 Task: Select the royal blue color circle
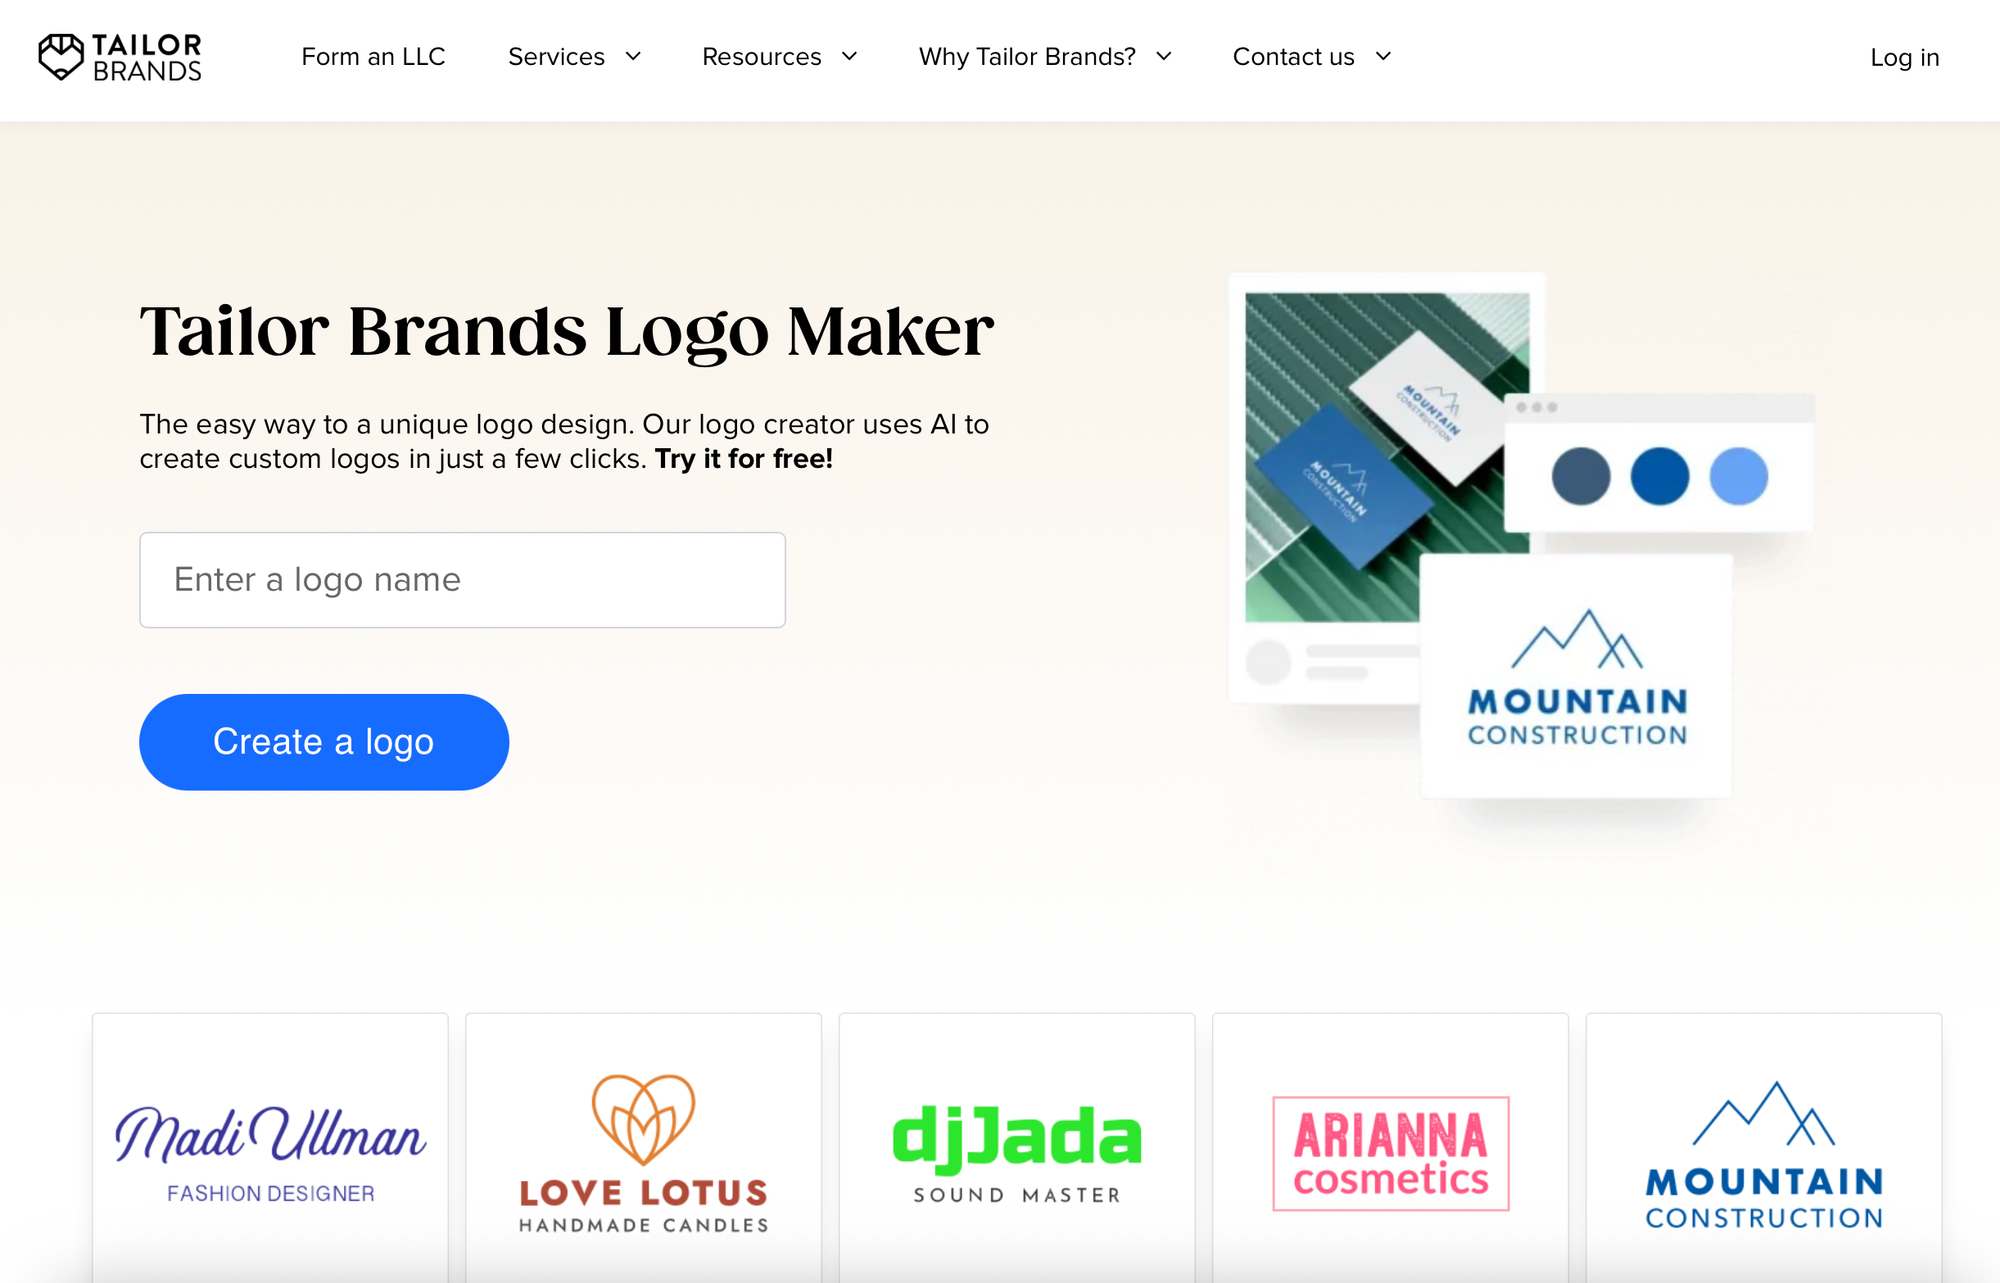coord(1660,476)
